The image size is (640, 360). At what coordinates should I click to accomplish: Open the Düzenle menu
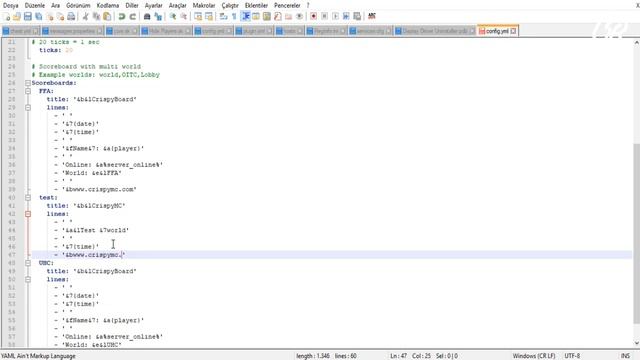tap(35, 5)
